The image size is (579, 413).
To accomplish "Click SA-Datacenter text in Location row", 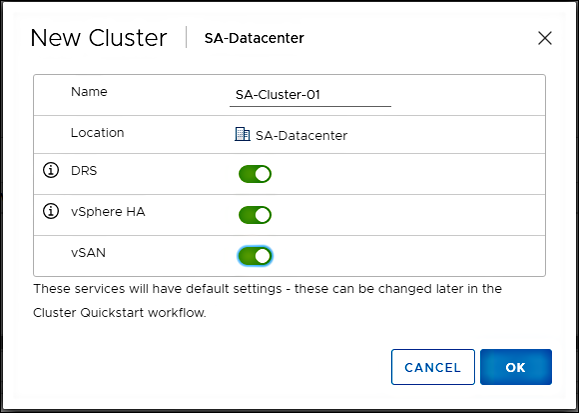I will tap(301, 136).
